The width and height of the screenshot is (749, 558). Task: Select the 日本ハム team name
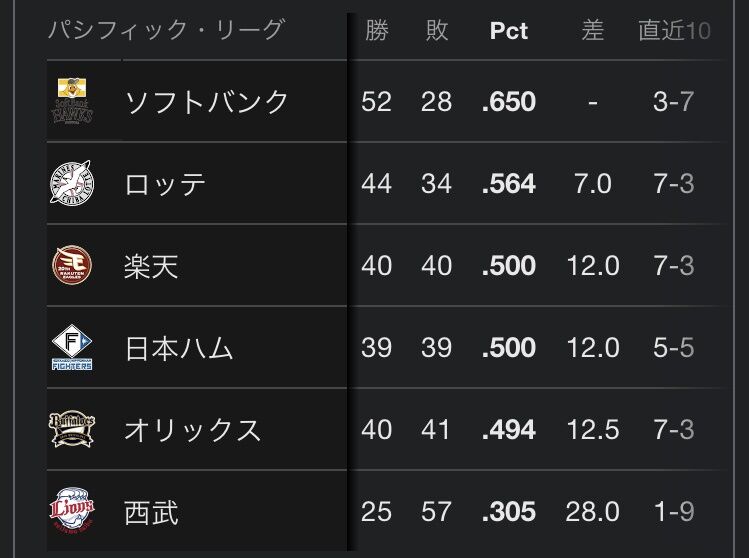tap(179, 347)
